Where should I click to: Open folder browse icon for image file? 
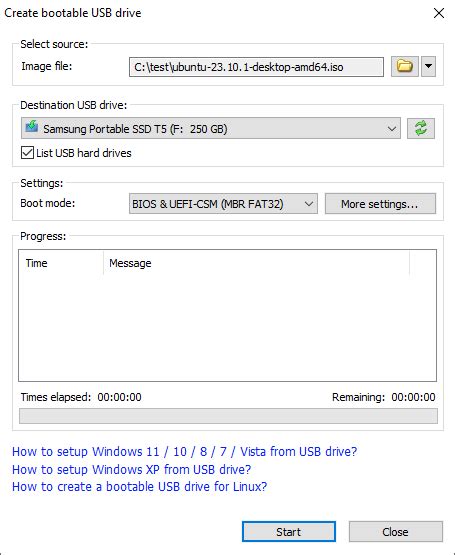pyautogui.click(x=405, y=66)
